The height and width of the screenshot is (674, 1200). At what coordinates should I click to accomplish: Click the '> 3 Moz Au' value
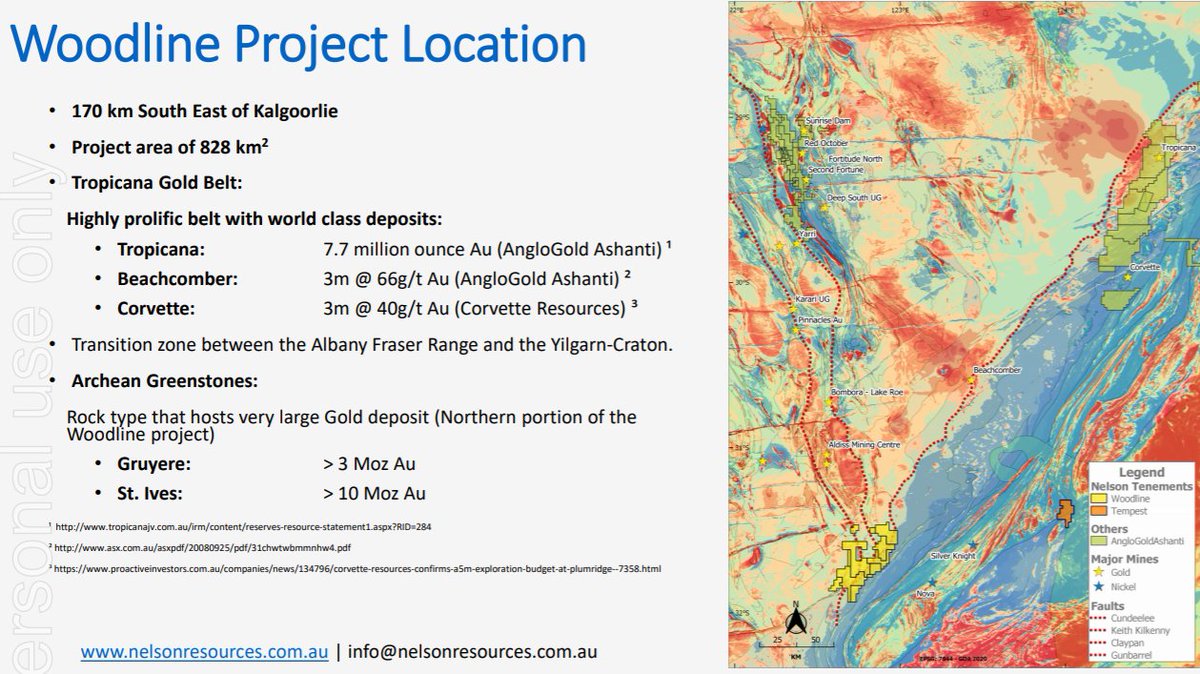click(369, 464)
